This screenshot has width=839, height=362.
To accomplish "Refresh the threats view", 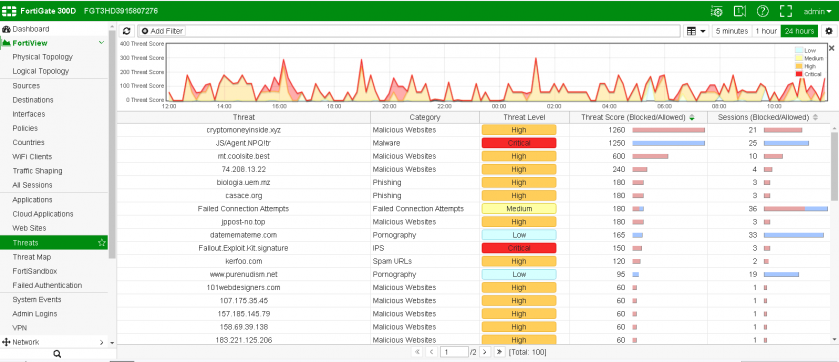I will (126, 31).
